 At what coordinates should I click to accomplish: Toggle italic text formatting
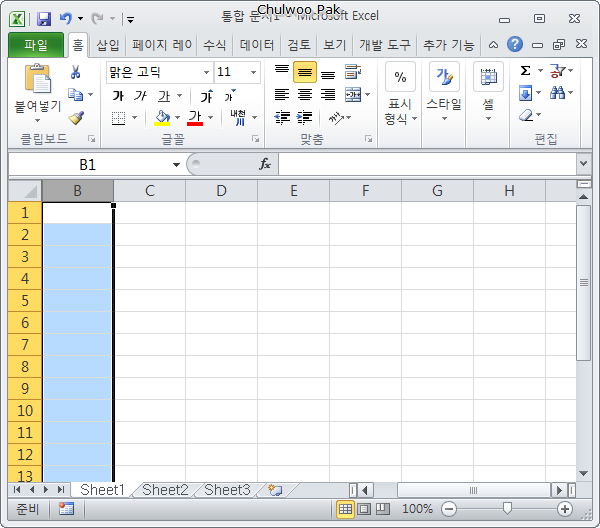click(140, 96)
